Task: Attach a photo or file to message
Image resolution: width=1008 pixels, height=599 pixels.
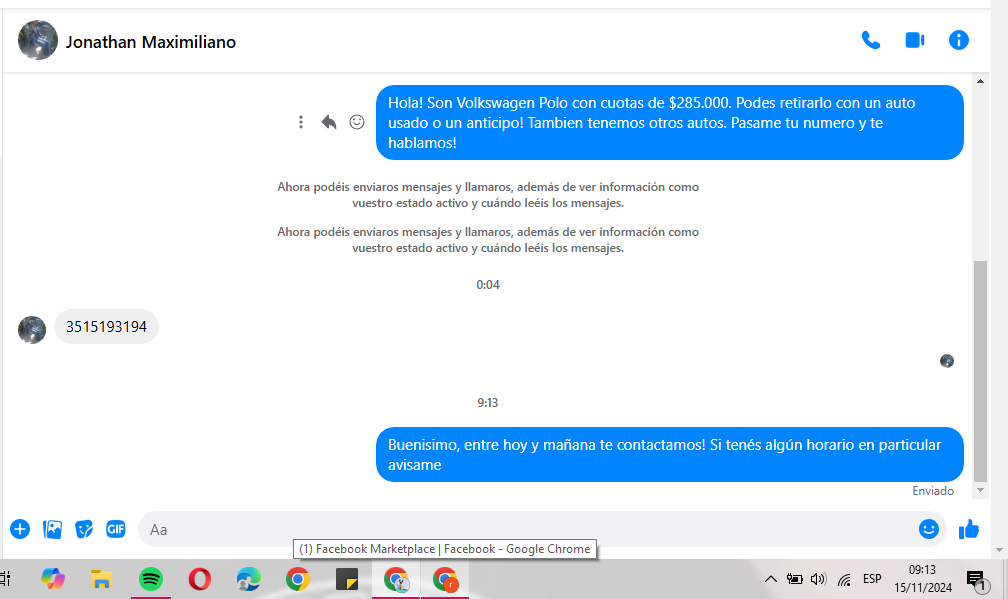Action: pyautogui.click(x=53, y=529)
